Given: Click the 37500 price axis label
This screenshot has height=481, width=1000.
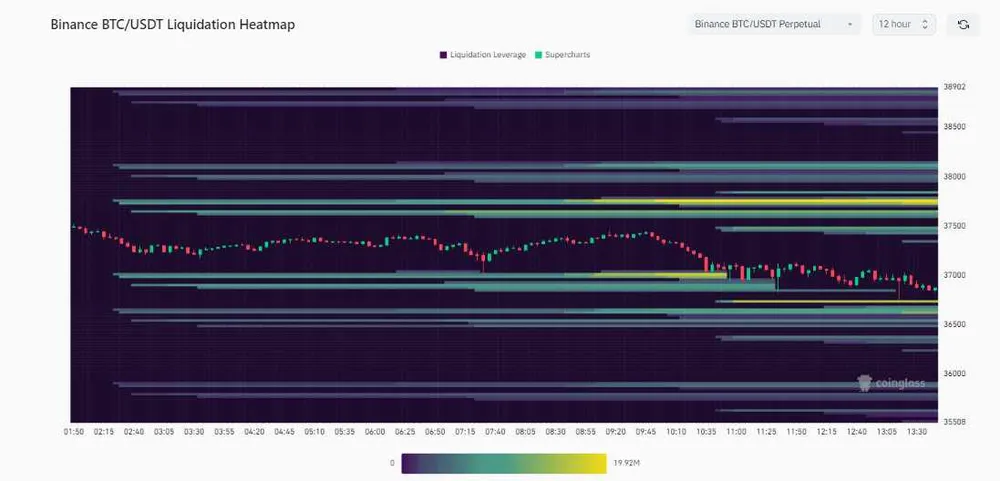Looking at the screenshot, I should (956, 226).
